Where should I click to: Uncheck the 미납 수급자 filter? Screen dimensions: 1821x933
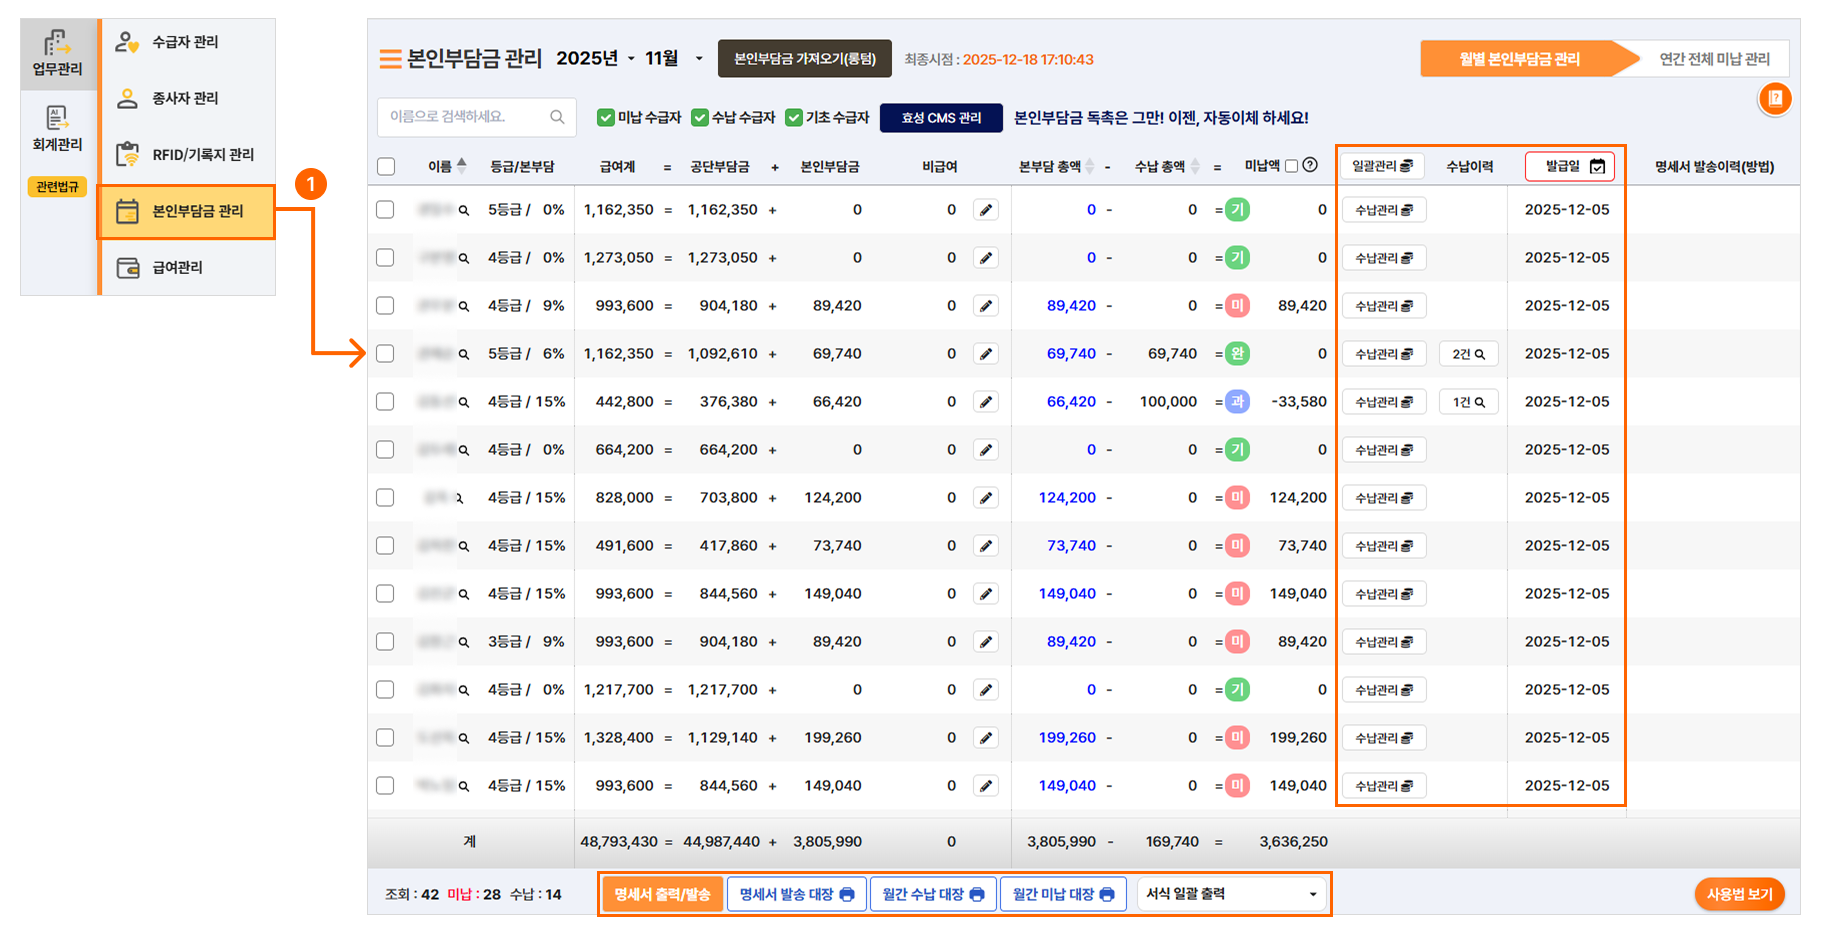coord(605,118)
